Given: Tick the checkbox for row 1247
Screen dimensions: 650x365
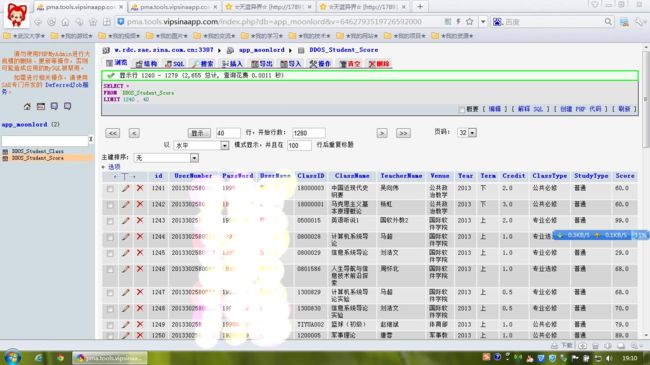Looking at the screenshot, I should [x=110, y=293].
